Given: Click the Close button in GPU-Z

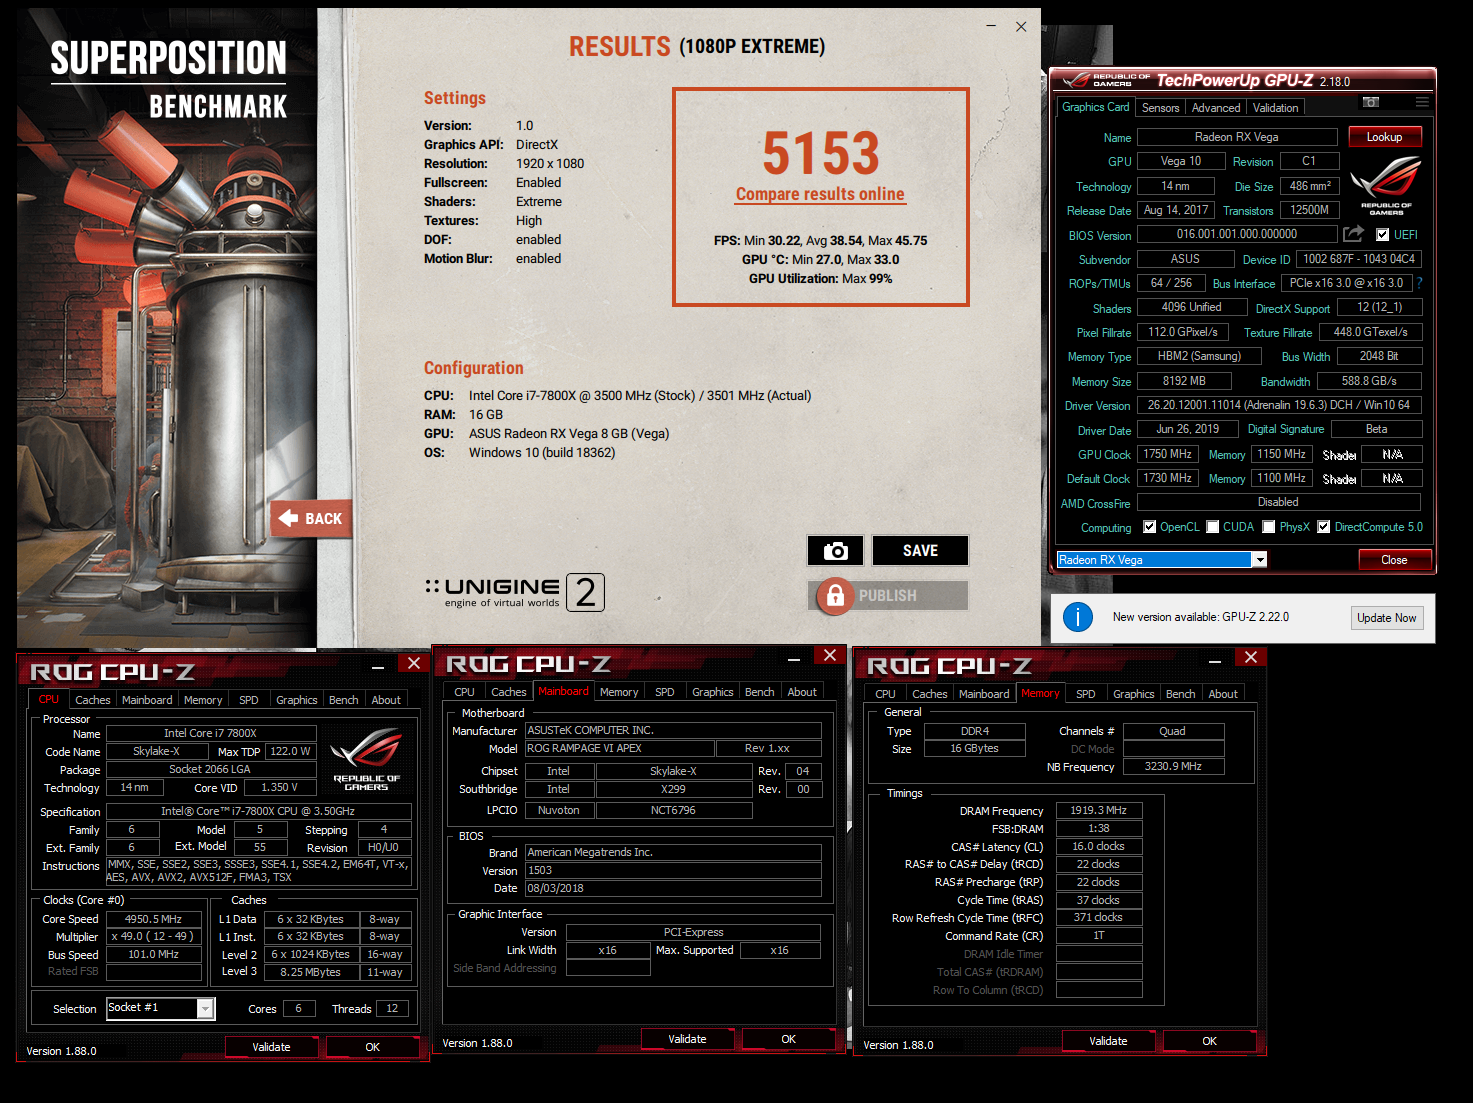Looking at the screenshot, I should click(1394, 560).
